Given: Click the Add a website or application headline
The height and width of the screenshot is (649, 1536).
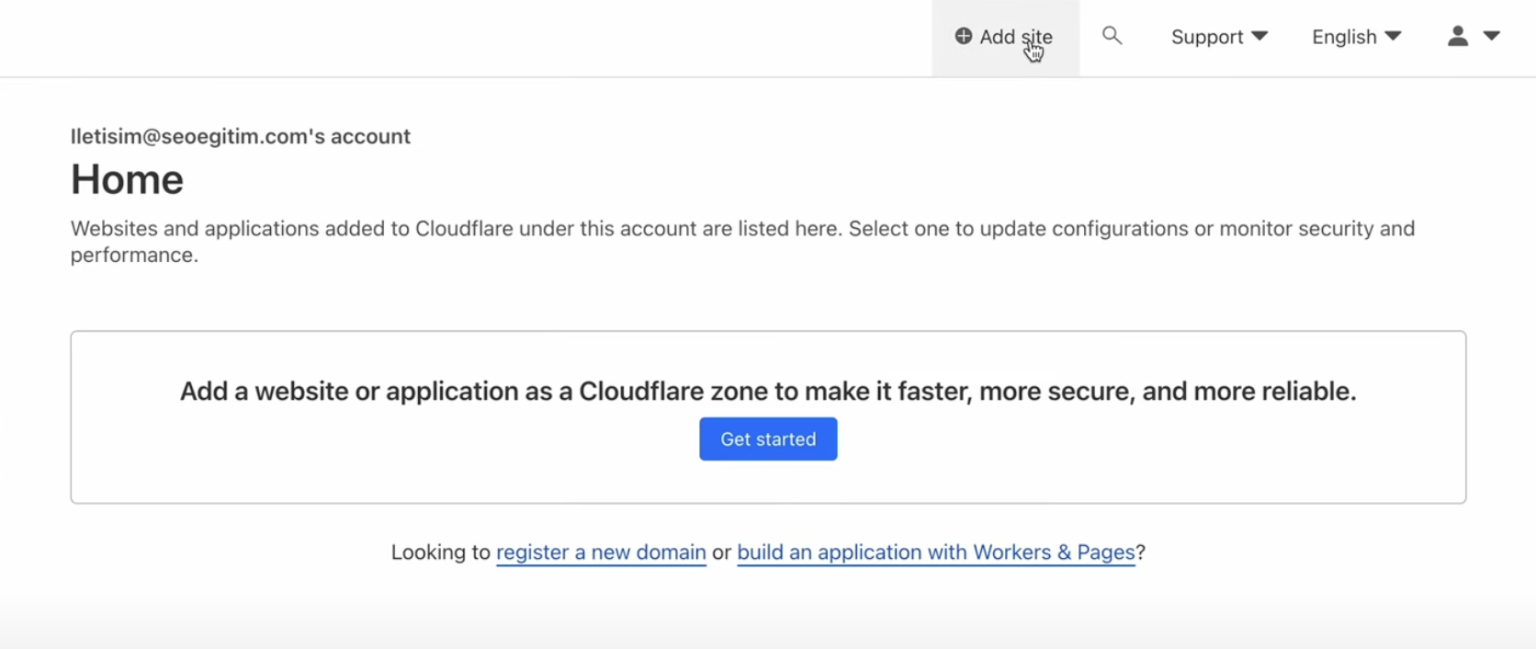Looking at the screenshot, I should point(767,391).
